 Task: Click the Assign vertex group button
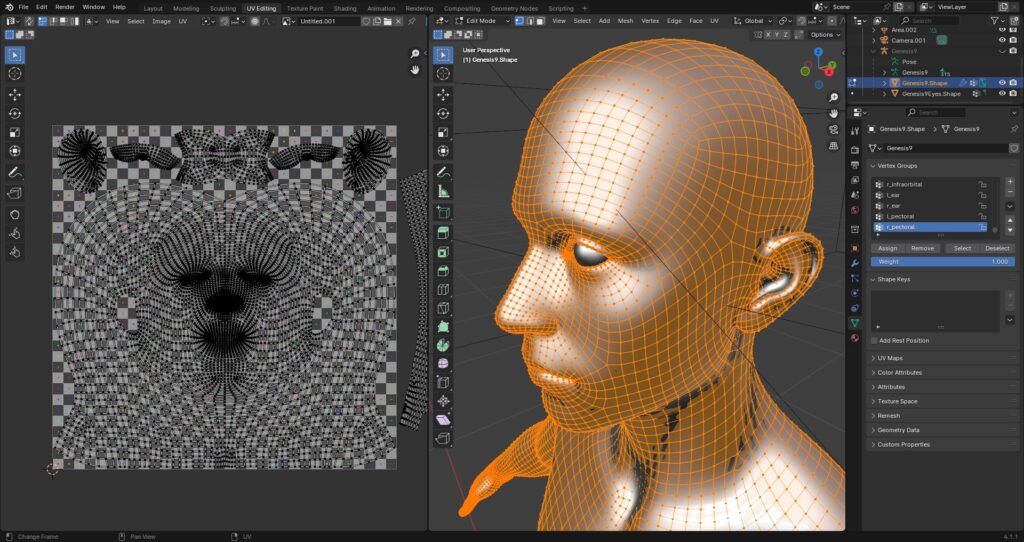pyautogui.click(x=888, y=248)
